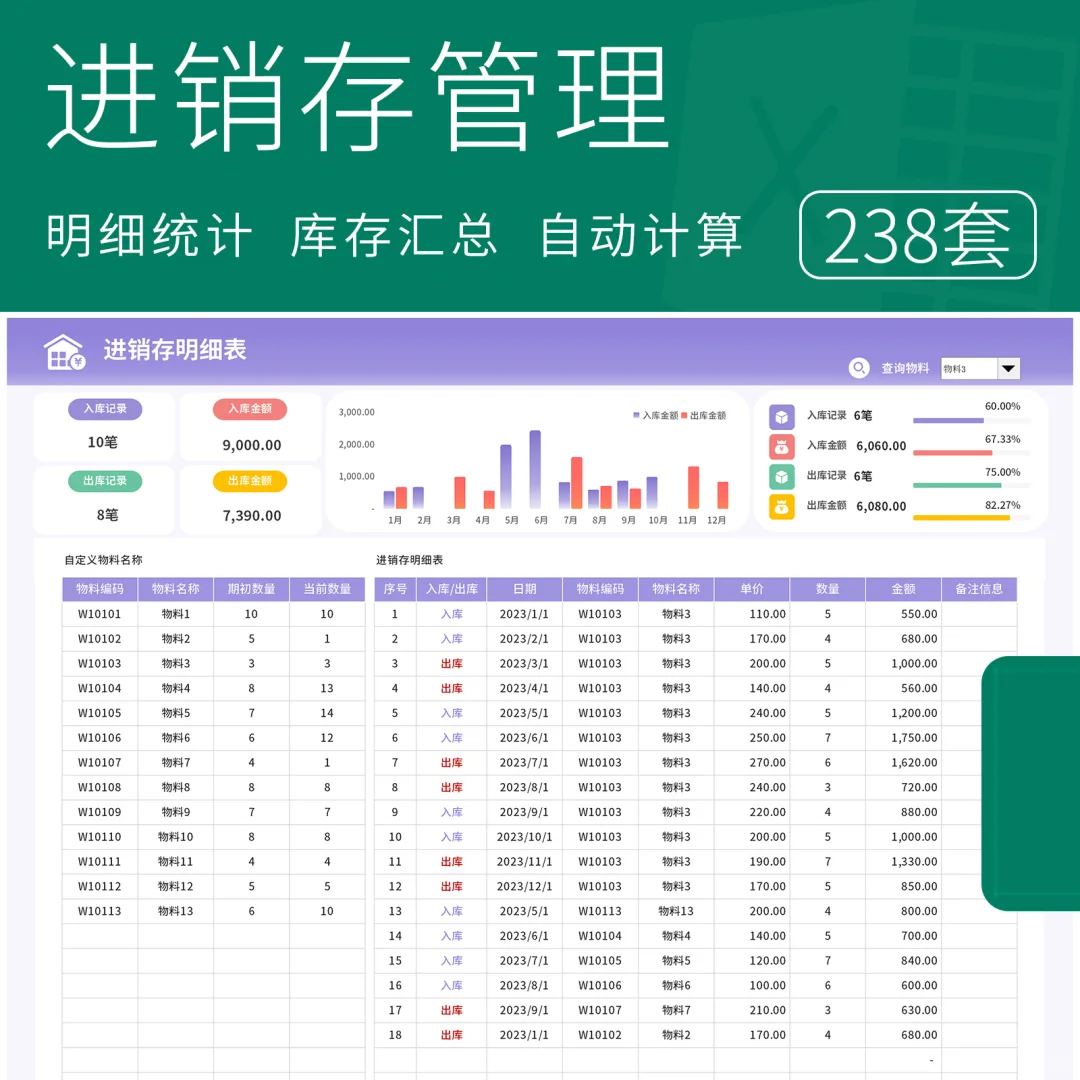Click date cell 2023/3/1
1080x1080 pixels.
(525, 664)
